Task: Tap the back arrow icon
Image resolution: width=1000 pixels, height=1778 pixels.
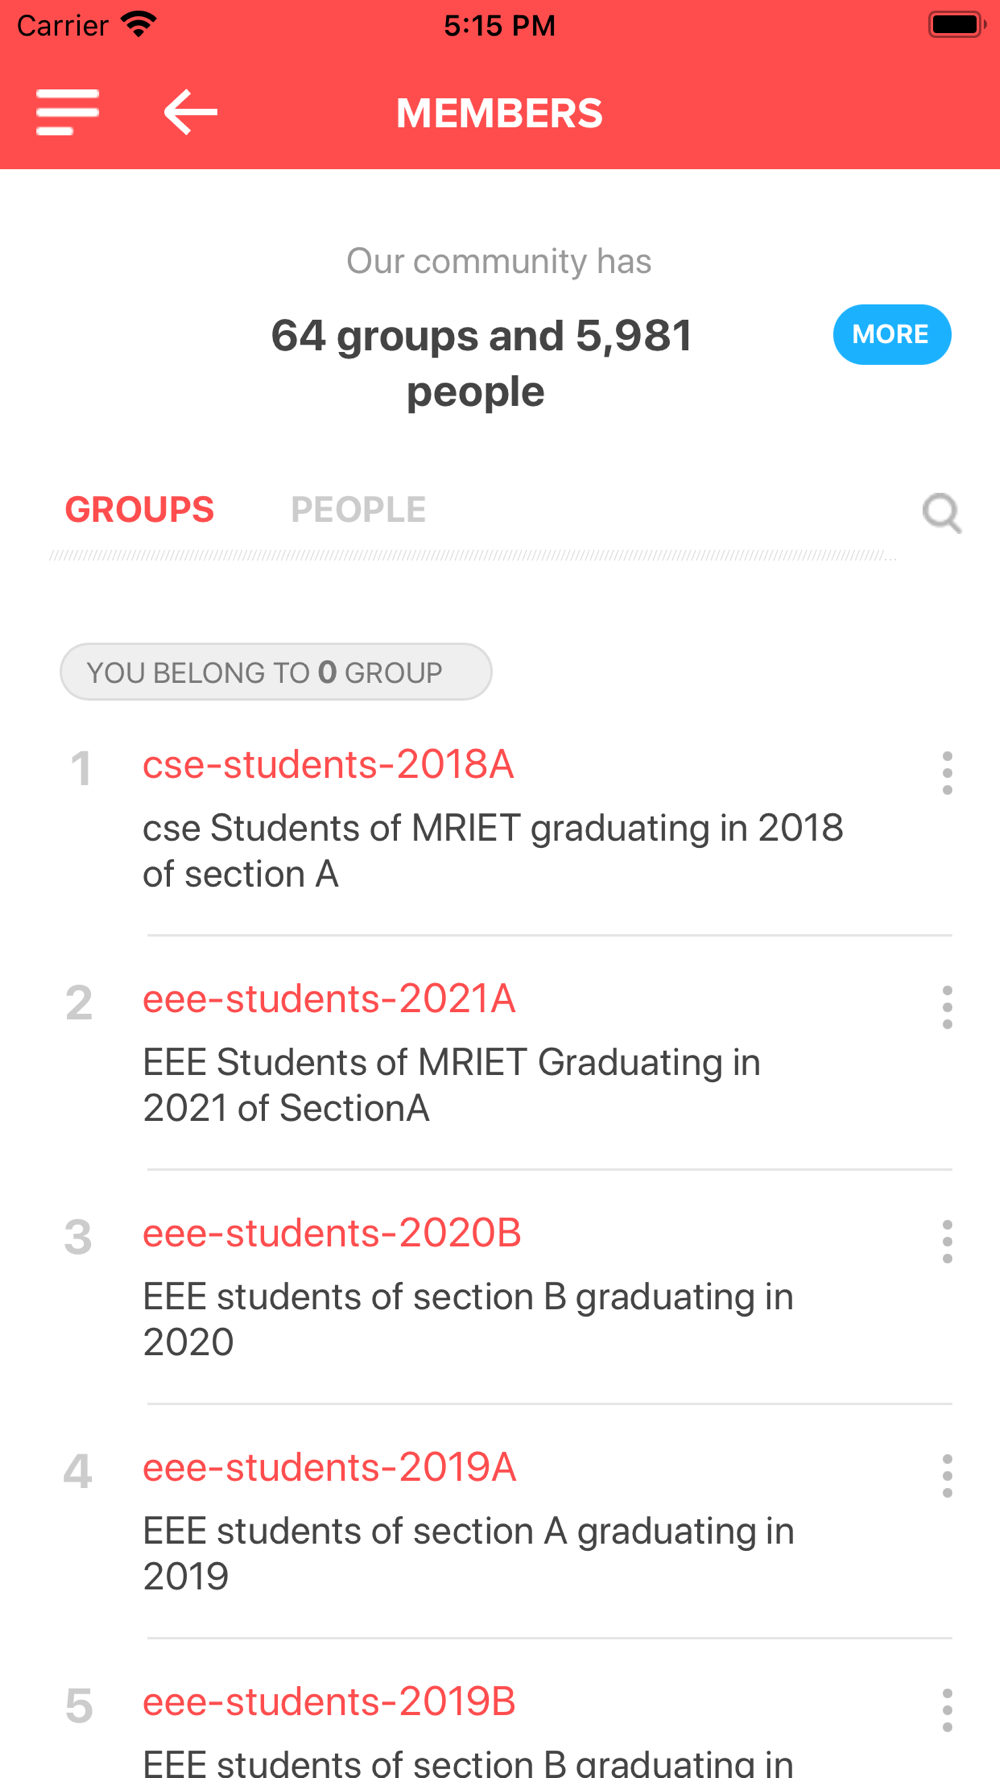Action: click(x=190, y=112)
